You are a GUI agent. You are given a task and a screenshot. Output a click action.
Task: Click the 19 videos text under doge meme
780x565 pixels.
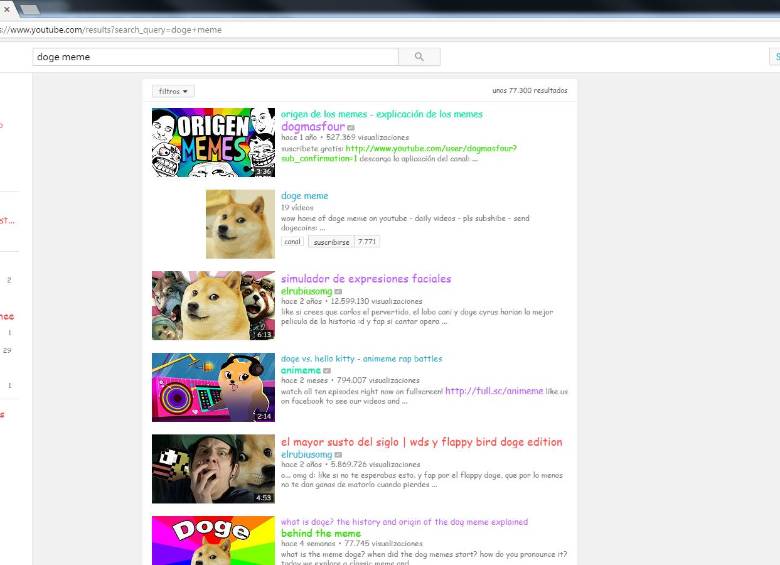297,207
